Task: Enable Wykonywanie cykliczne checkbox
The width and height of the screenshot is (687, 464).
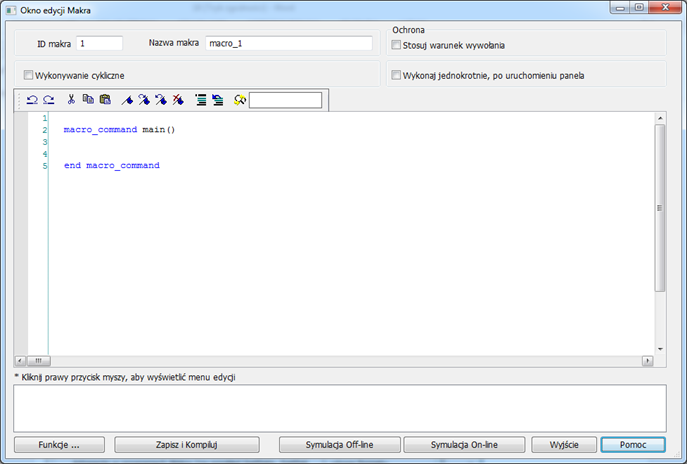Action: (28, 75)
